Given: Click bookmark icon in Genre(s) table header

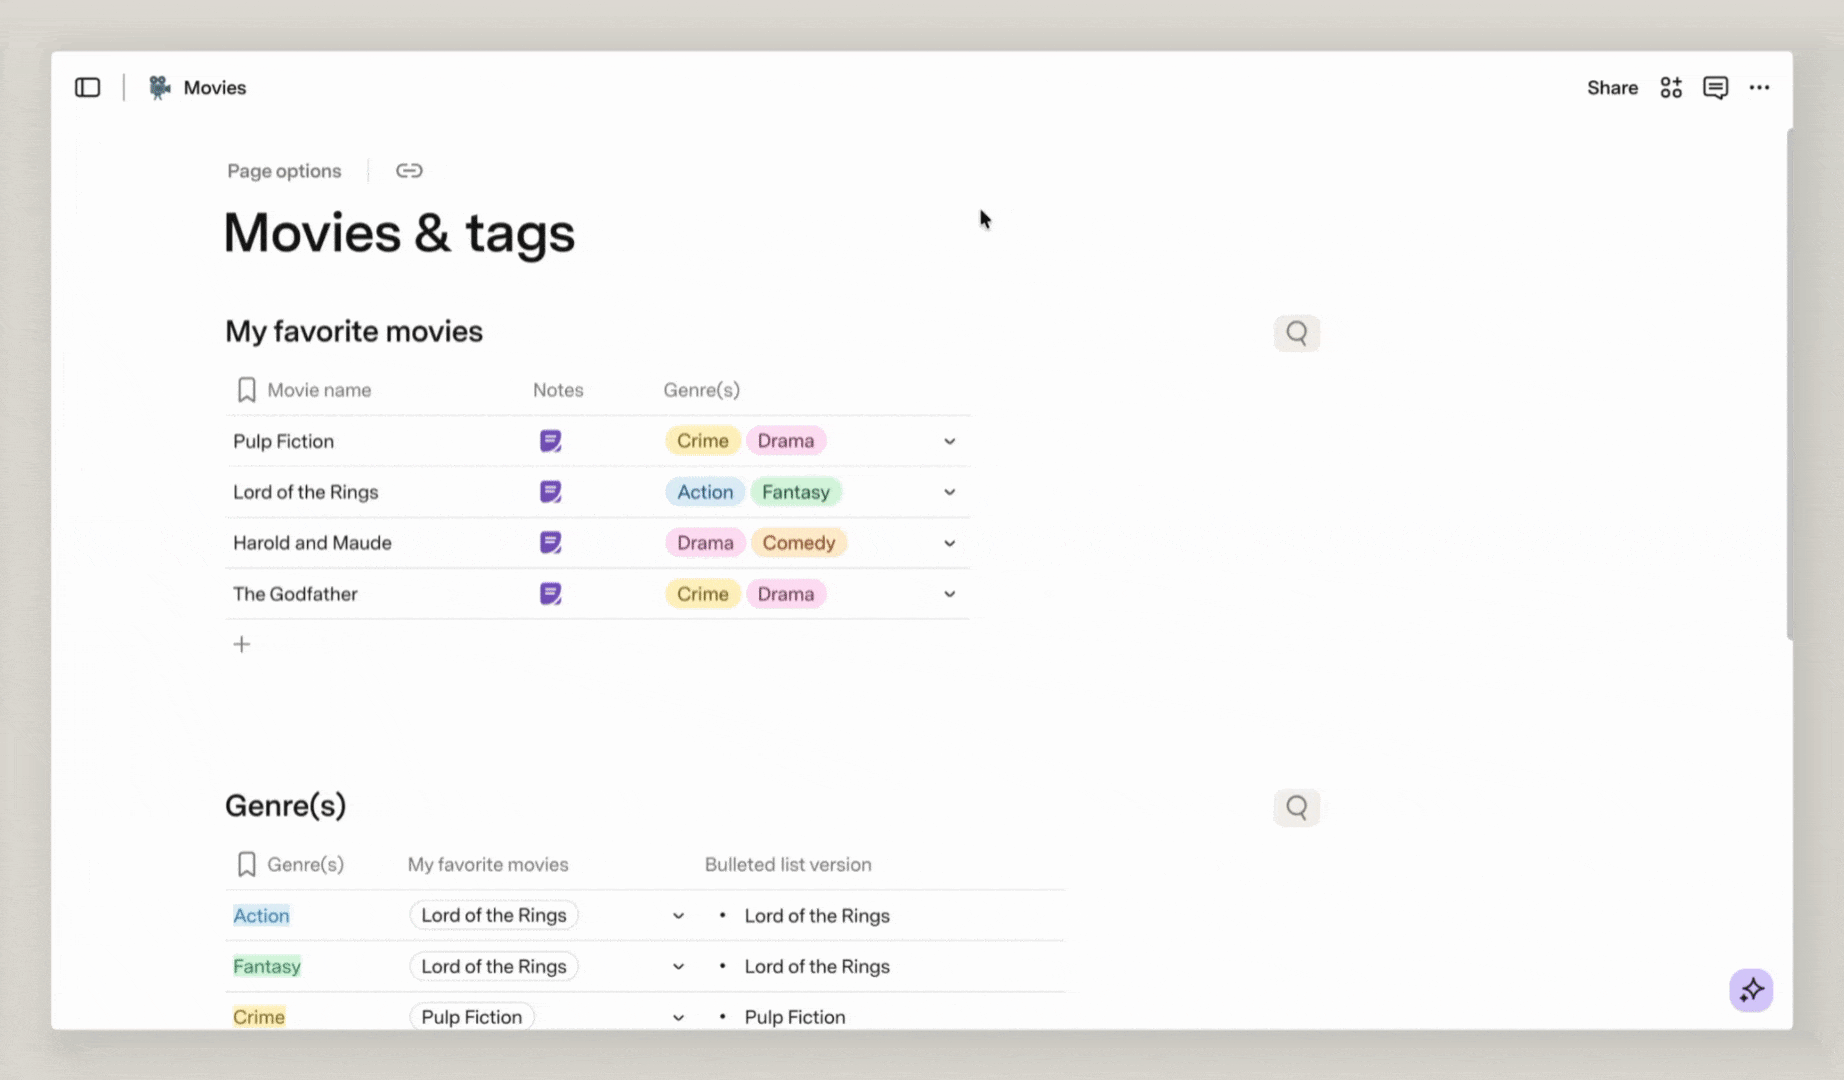Looking at the screenshot, I should pos(247,864).
